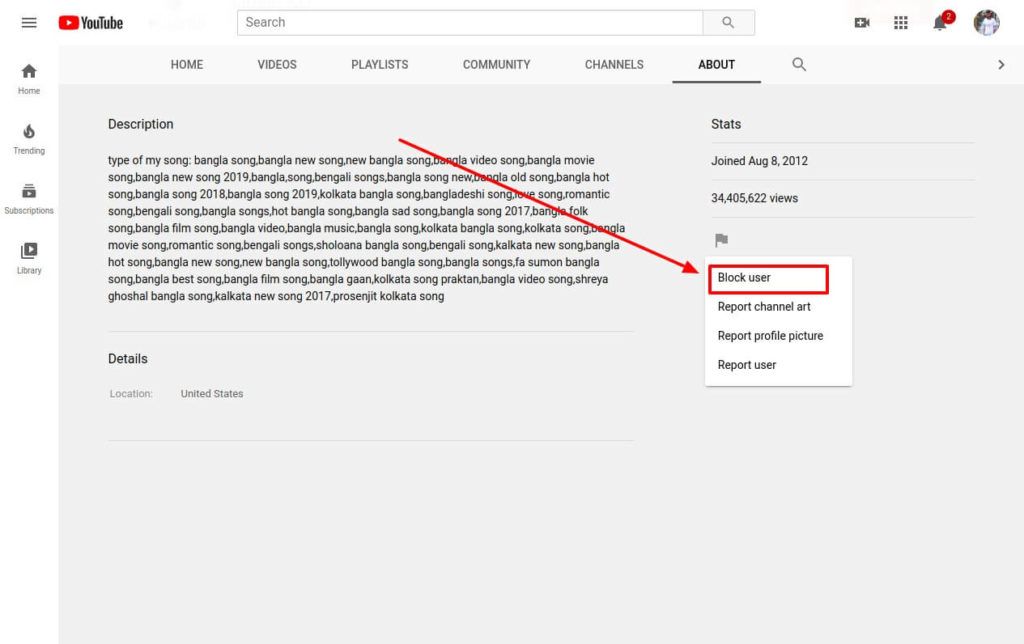The width and height of the screenshot is (1024, 644).
Task: Select Home in the sidebar
Action: [28, 76]
